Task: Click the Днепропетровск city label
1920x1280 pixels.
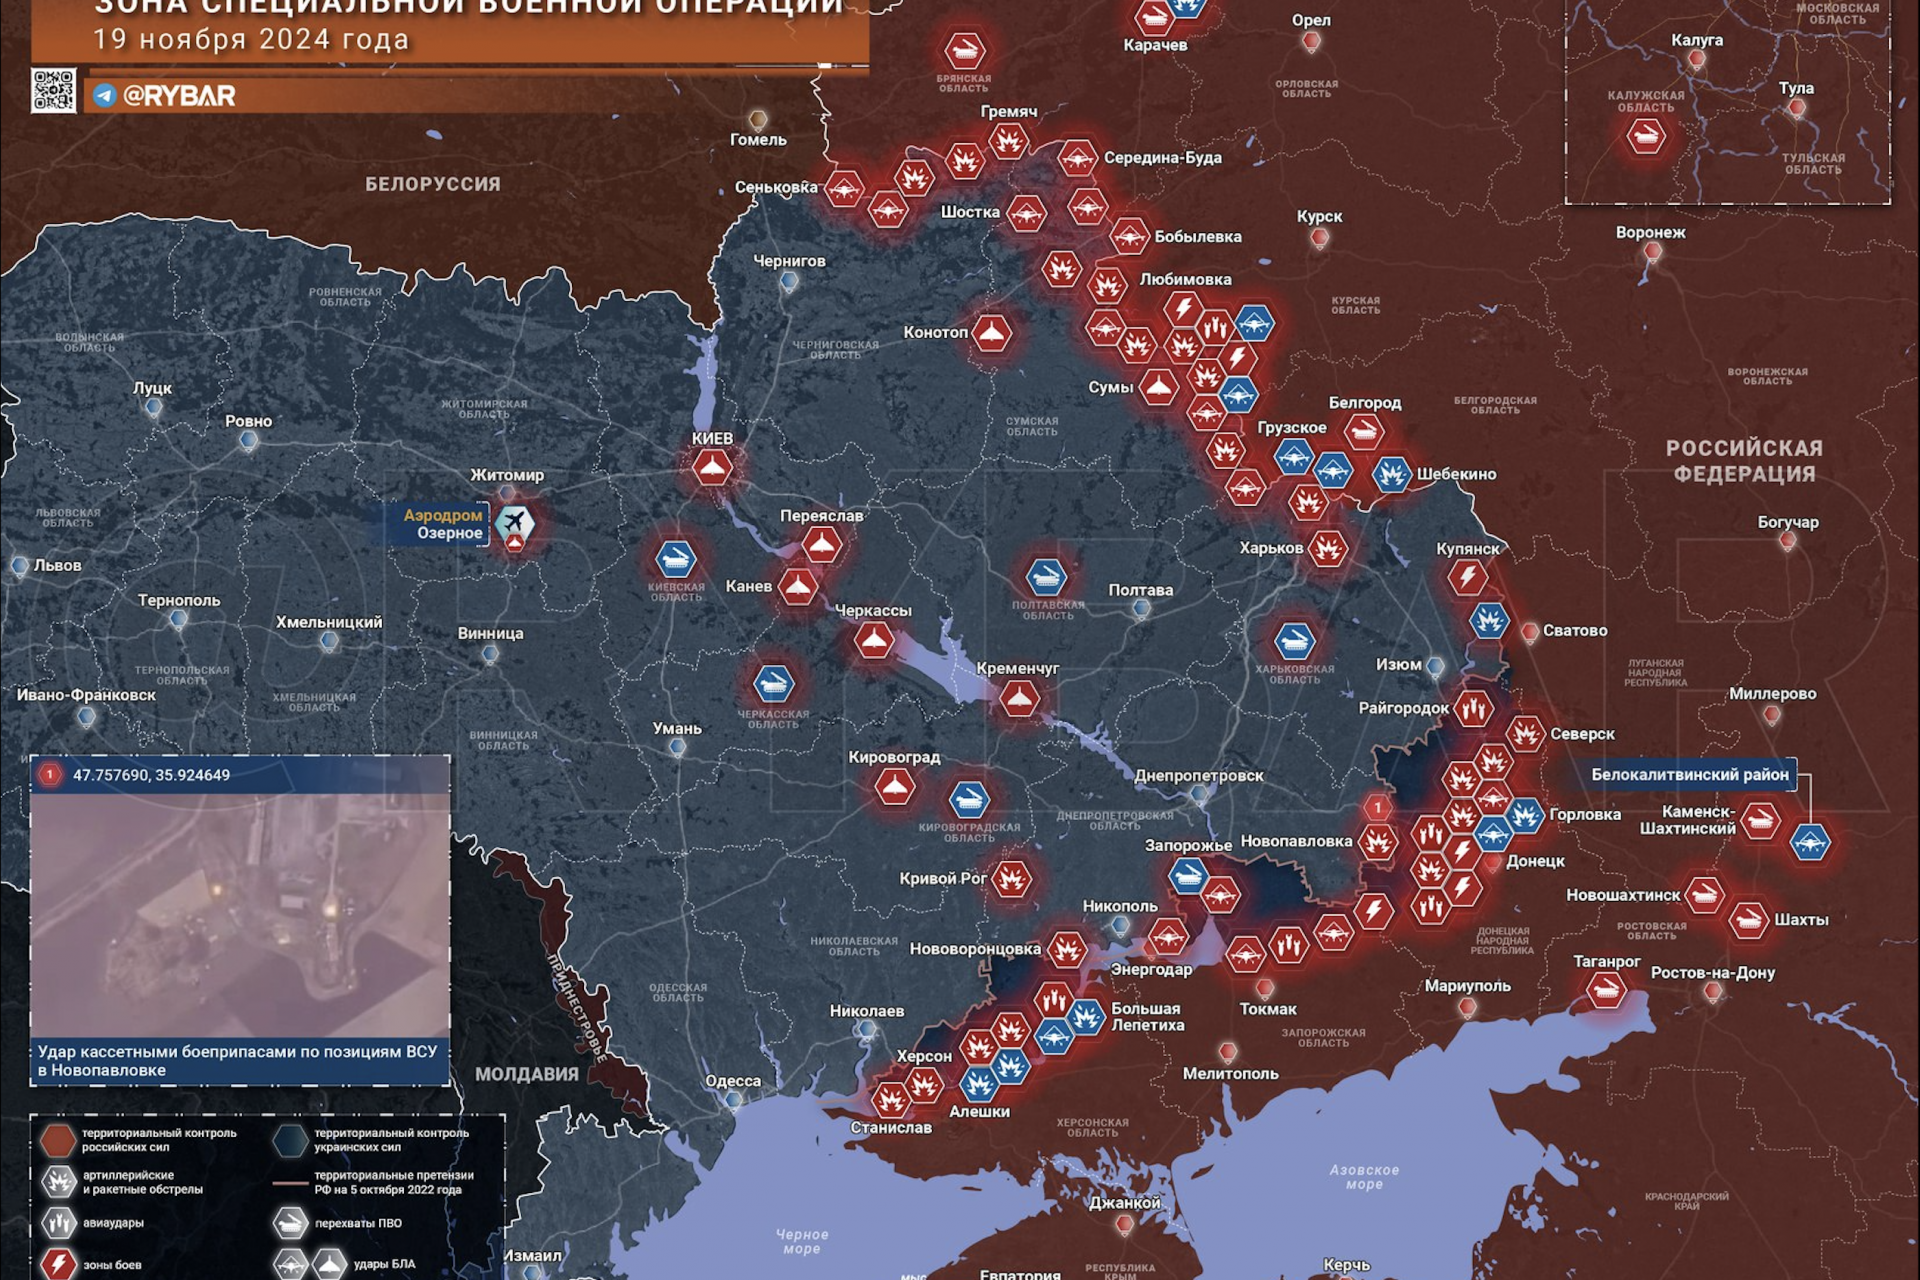Action: pyautogui.click(x=1199, y=776)
